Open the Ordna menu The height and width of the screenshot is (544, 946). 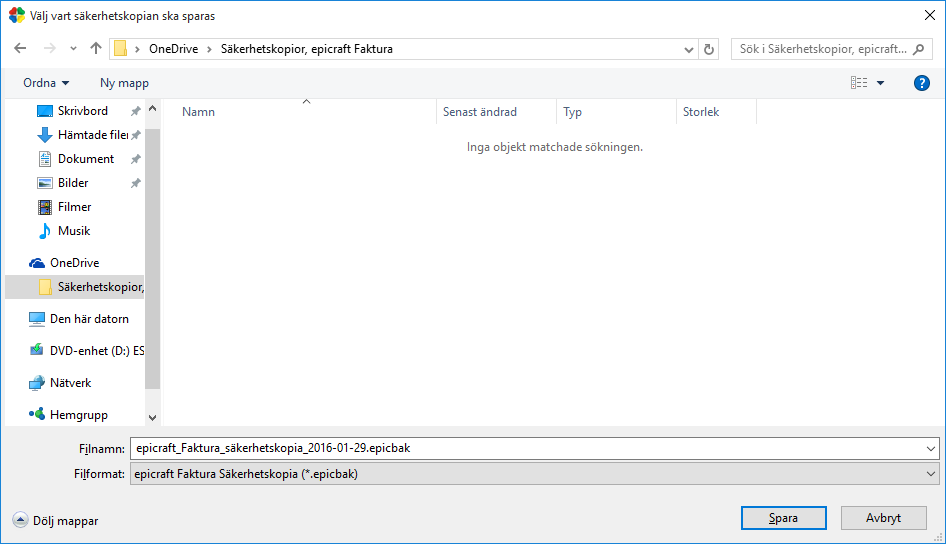[x=46, y=83]
